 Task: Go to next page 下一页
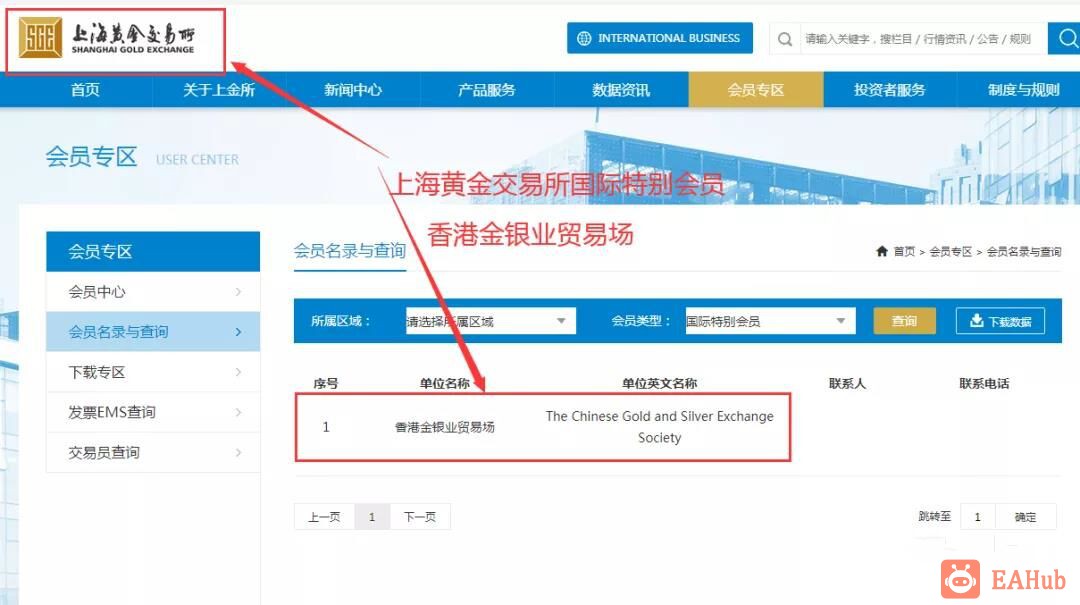tap(420, 517)
